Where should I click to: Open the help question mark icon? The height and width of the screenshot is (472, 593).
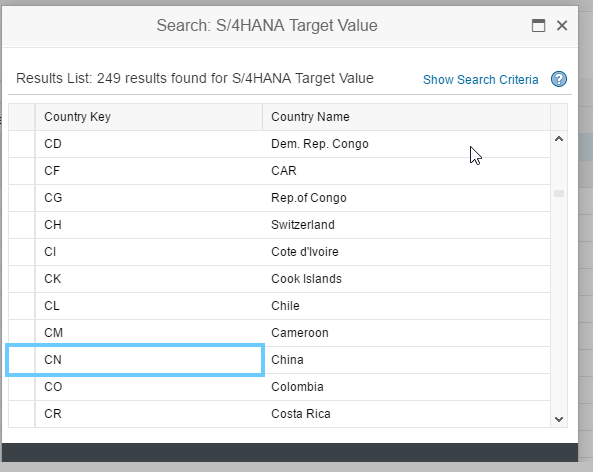[559, 79]
